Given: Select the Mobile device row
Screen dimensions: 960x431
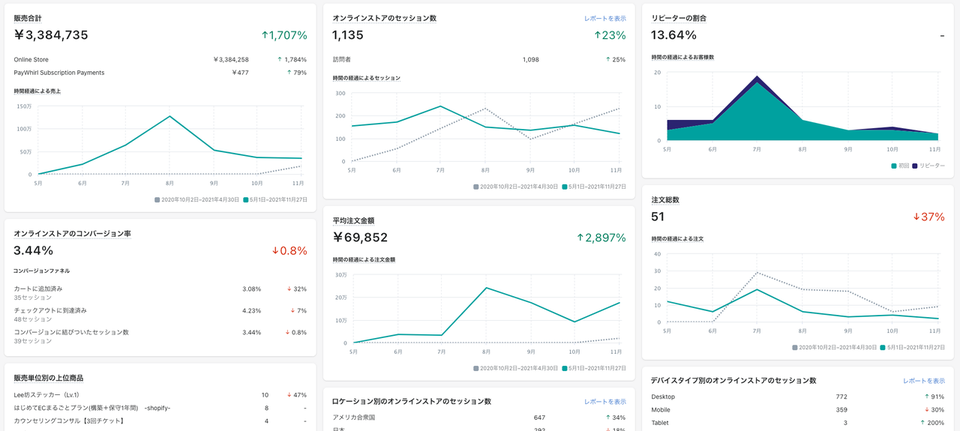Looking at the screenshot, I should (798, 410).
